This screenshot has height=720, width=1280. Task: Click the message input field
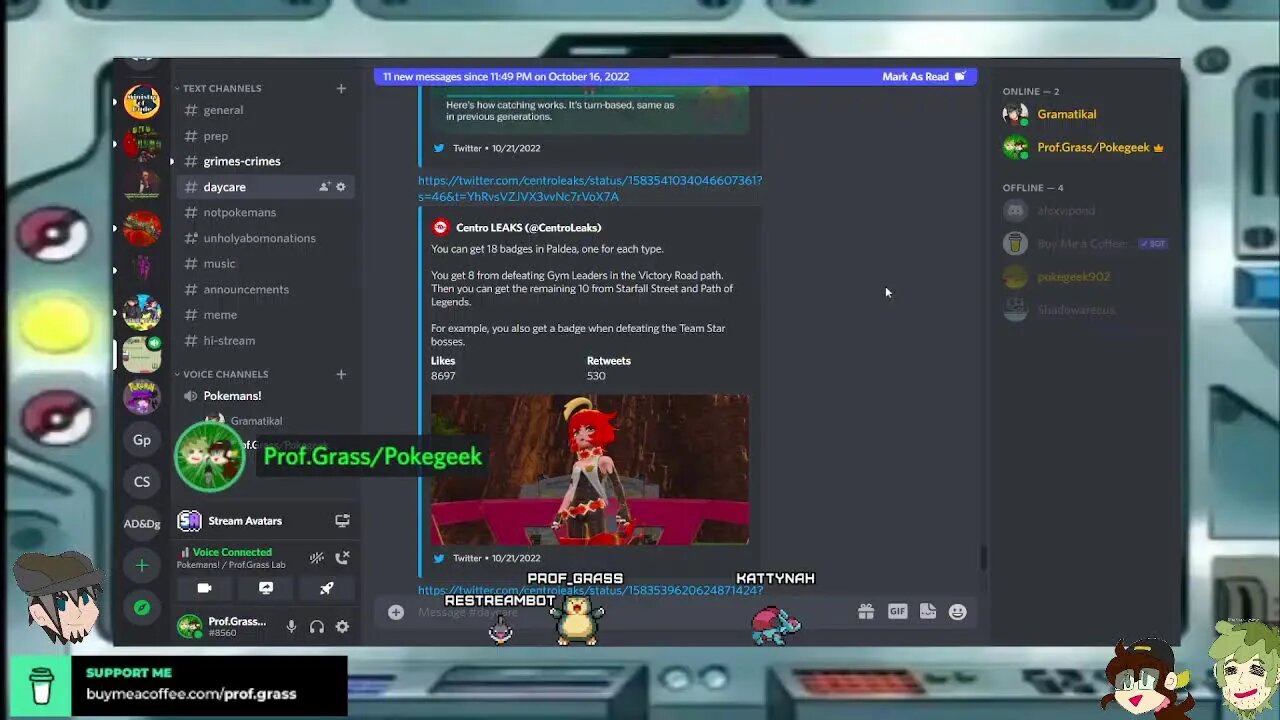[x=620, y=612]
